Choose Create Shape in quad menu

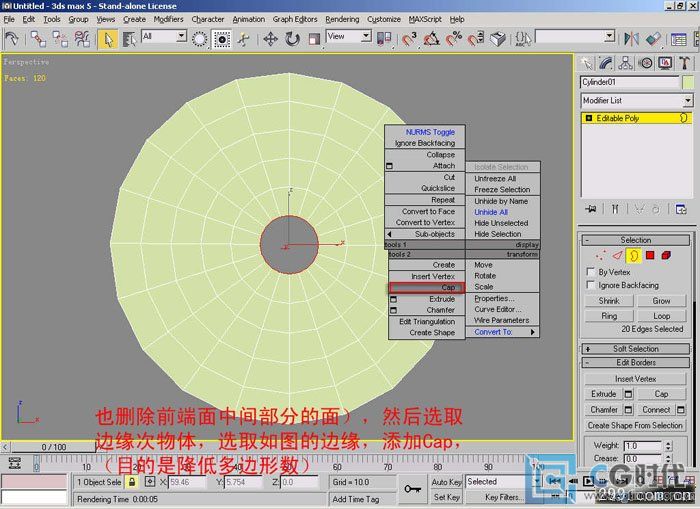coord(427,333)
